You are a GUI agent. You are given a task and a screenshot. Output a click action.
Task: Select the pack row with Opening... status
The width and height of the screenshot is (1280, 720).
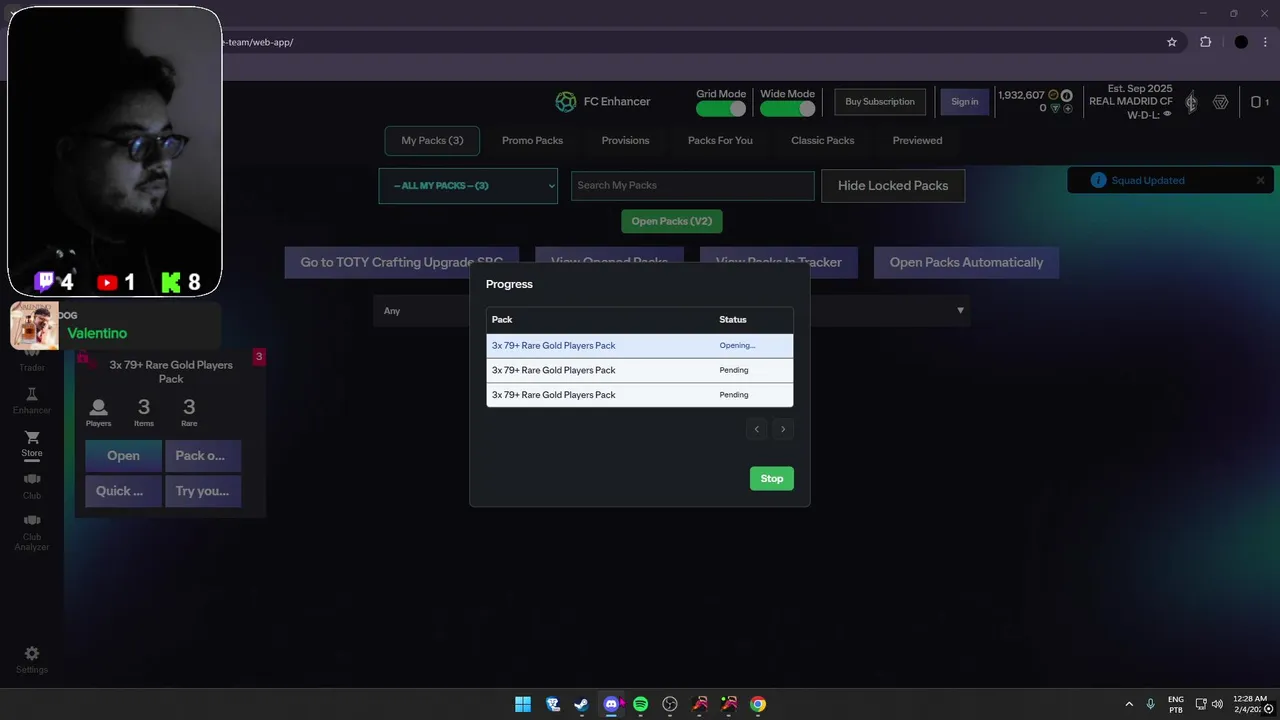(640, 346)
